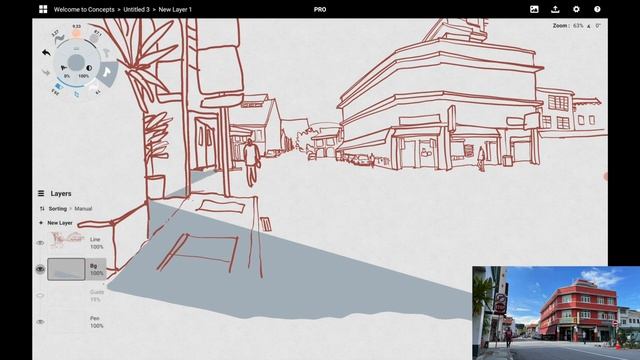This screenshot has width=640, height=360.
Task: Click the Guide layer name
Action: [97, 292]
